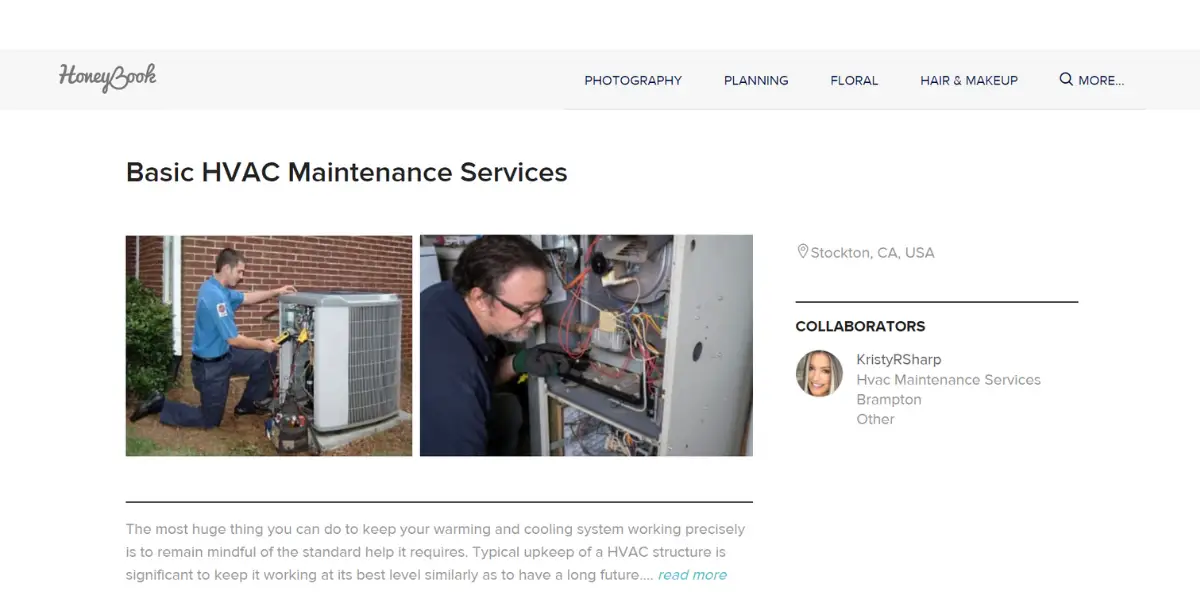Open the furnace wiring repair photo

click(x=586, y=346)
